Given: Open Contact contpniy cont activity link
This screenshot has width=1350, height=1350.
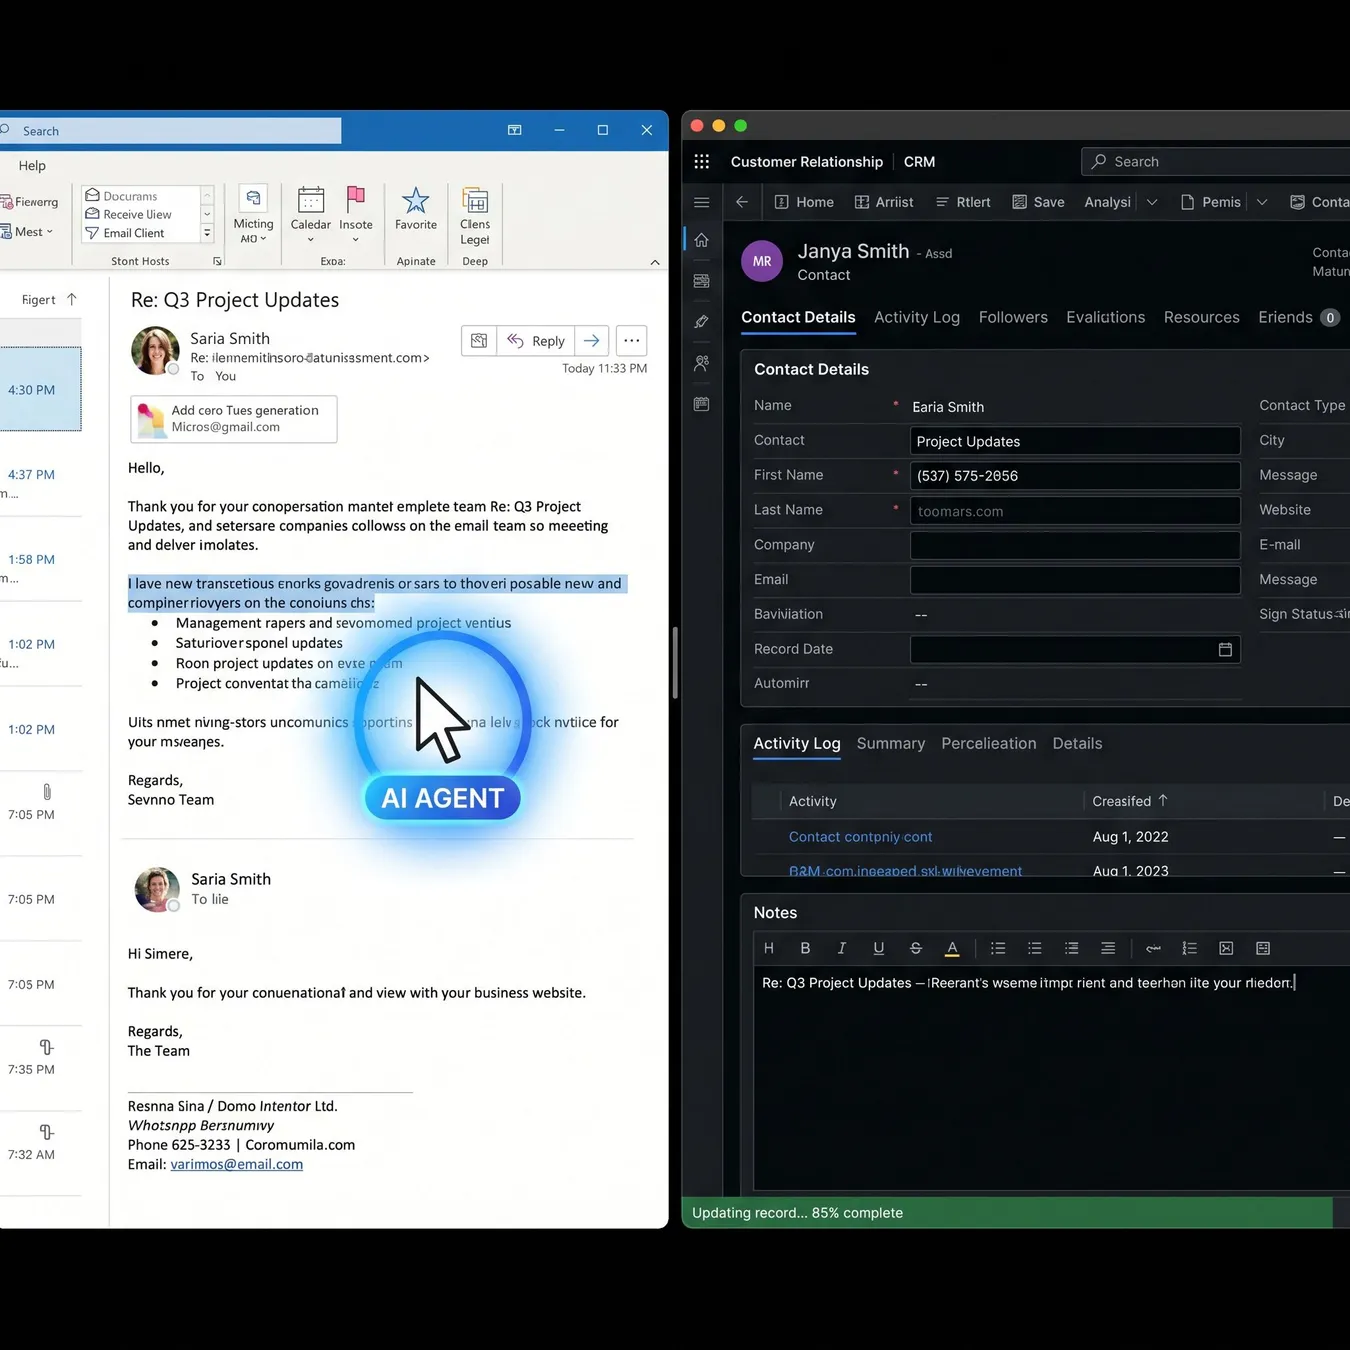Looking at the screenshot, I should 860,837.
